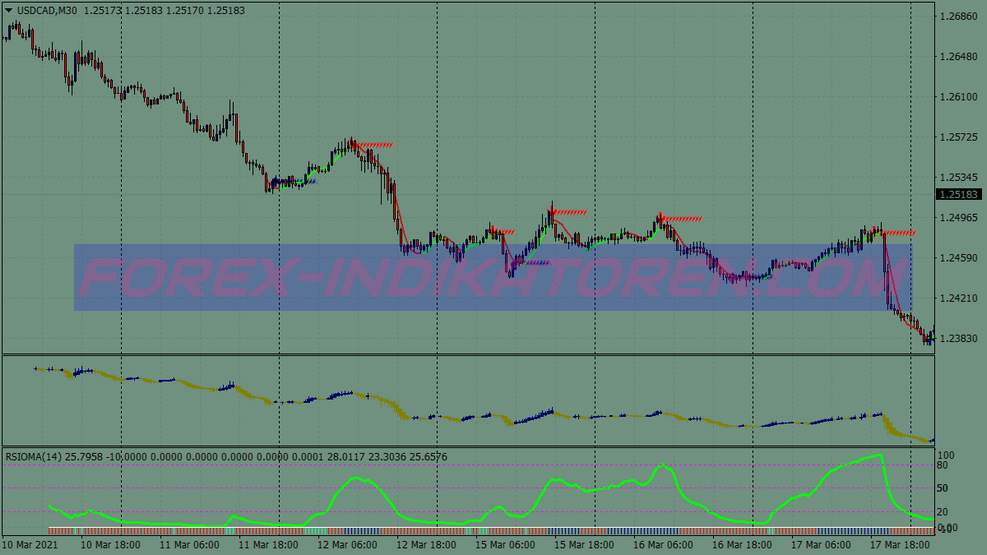
Task: Click the 50 level on RSIOMA scale
Action: click(942, 488)
